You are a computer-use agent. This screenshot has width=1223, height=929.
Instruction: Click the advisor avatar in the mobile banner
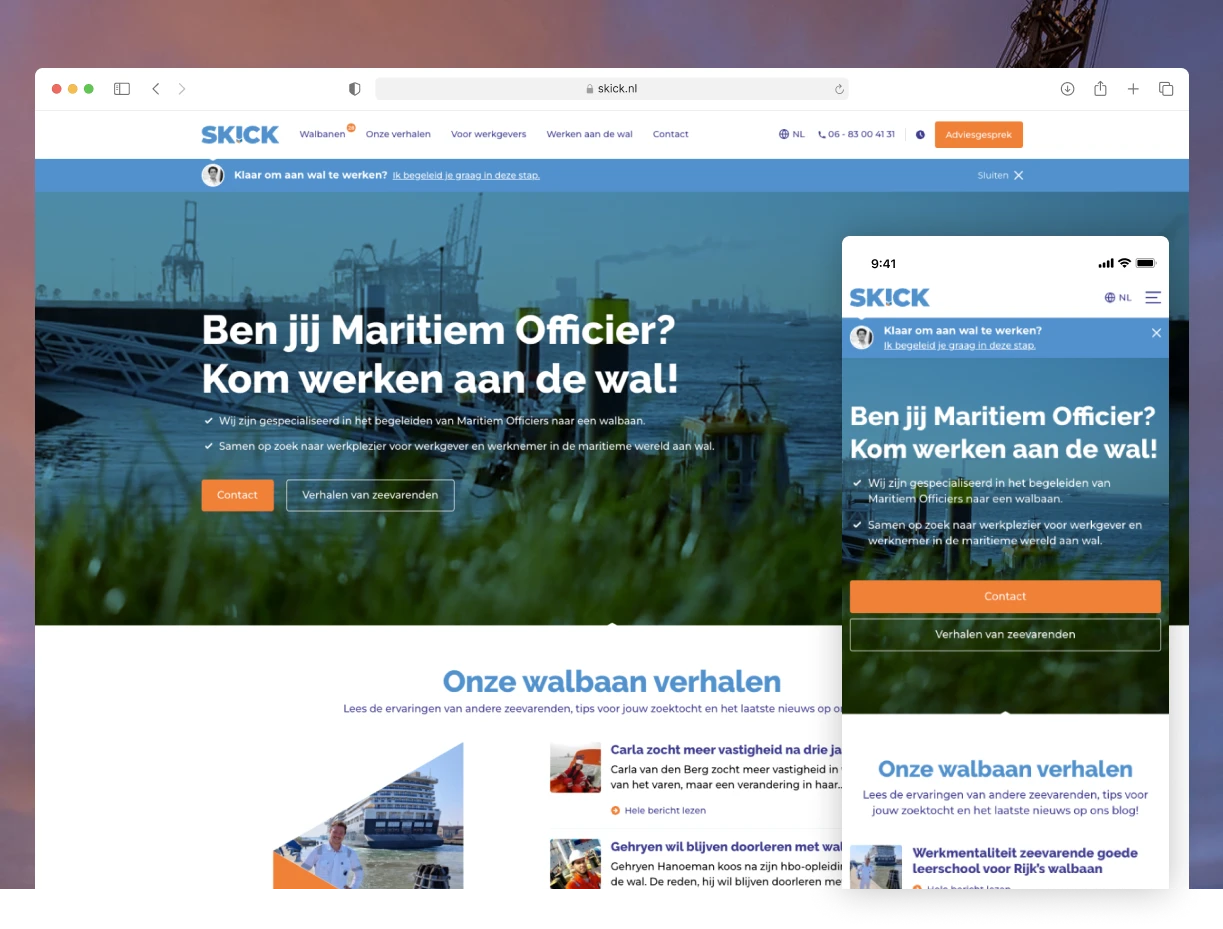coord(861,337)
